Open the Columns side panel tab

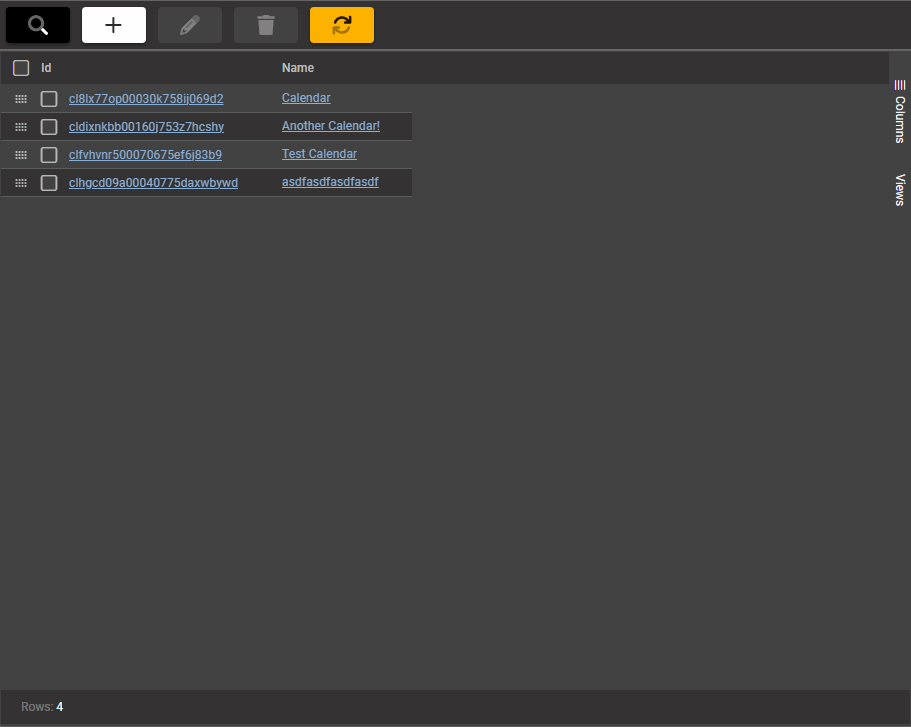899,111
